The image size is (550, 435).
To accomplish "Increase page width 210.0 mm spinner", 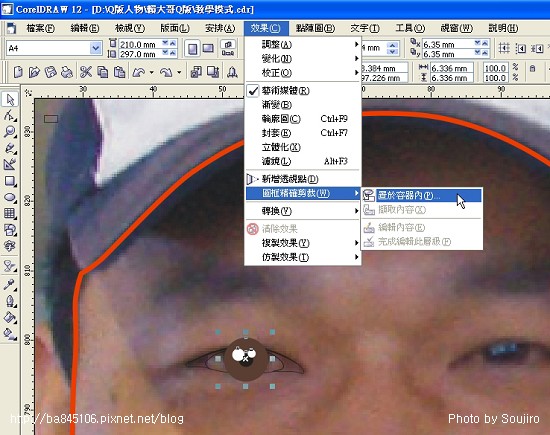I will tap(173, 43).
